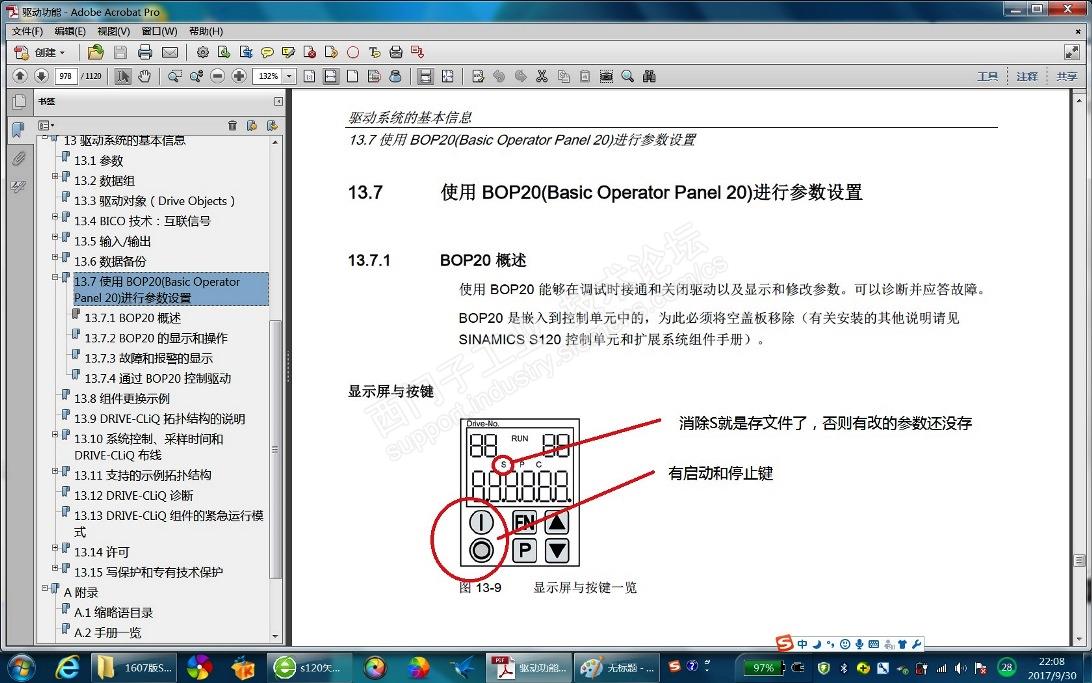Open Internet Explorer from the taskbar

click(x=68, y=668)
